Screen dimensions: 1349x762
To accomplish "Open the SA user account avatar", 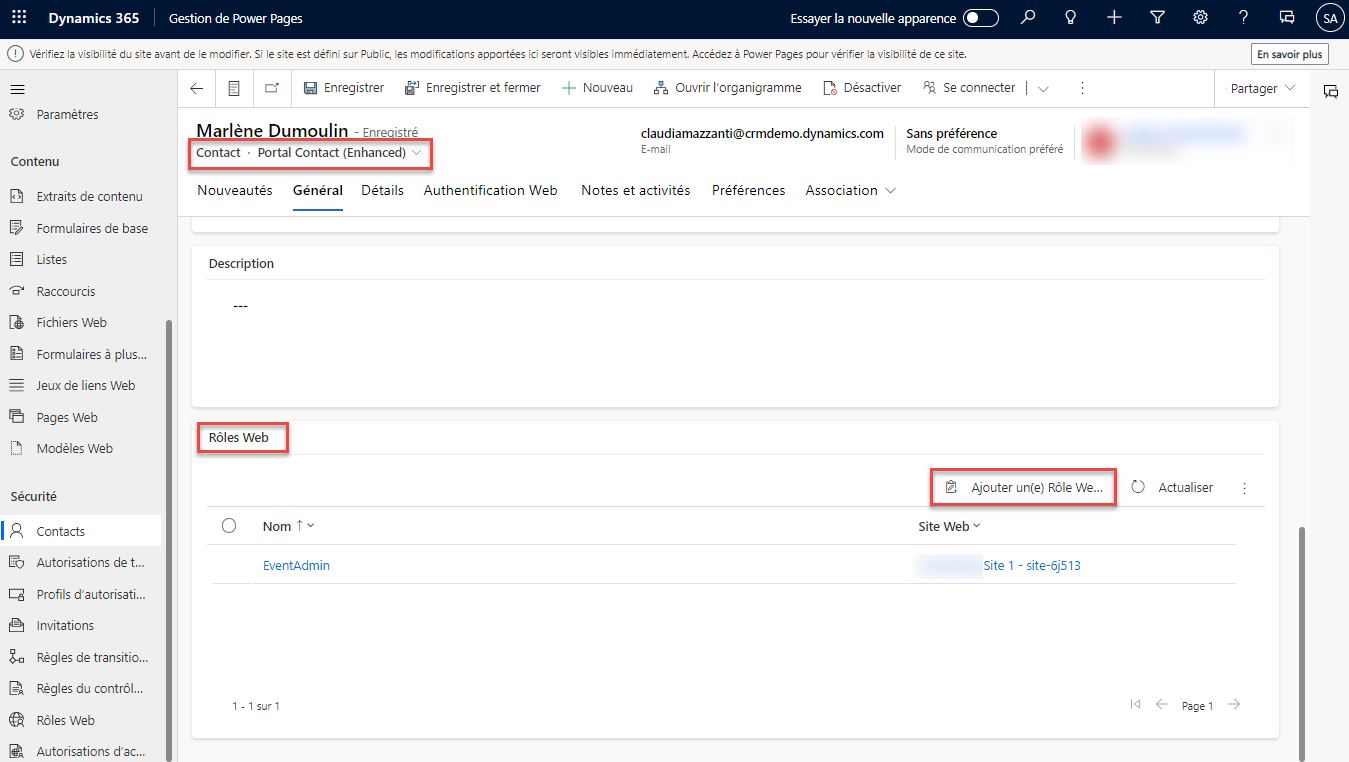I will point(1329,18).
